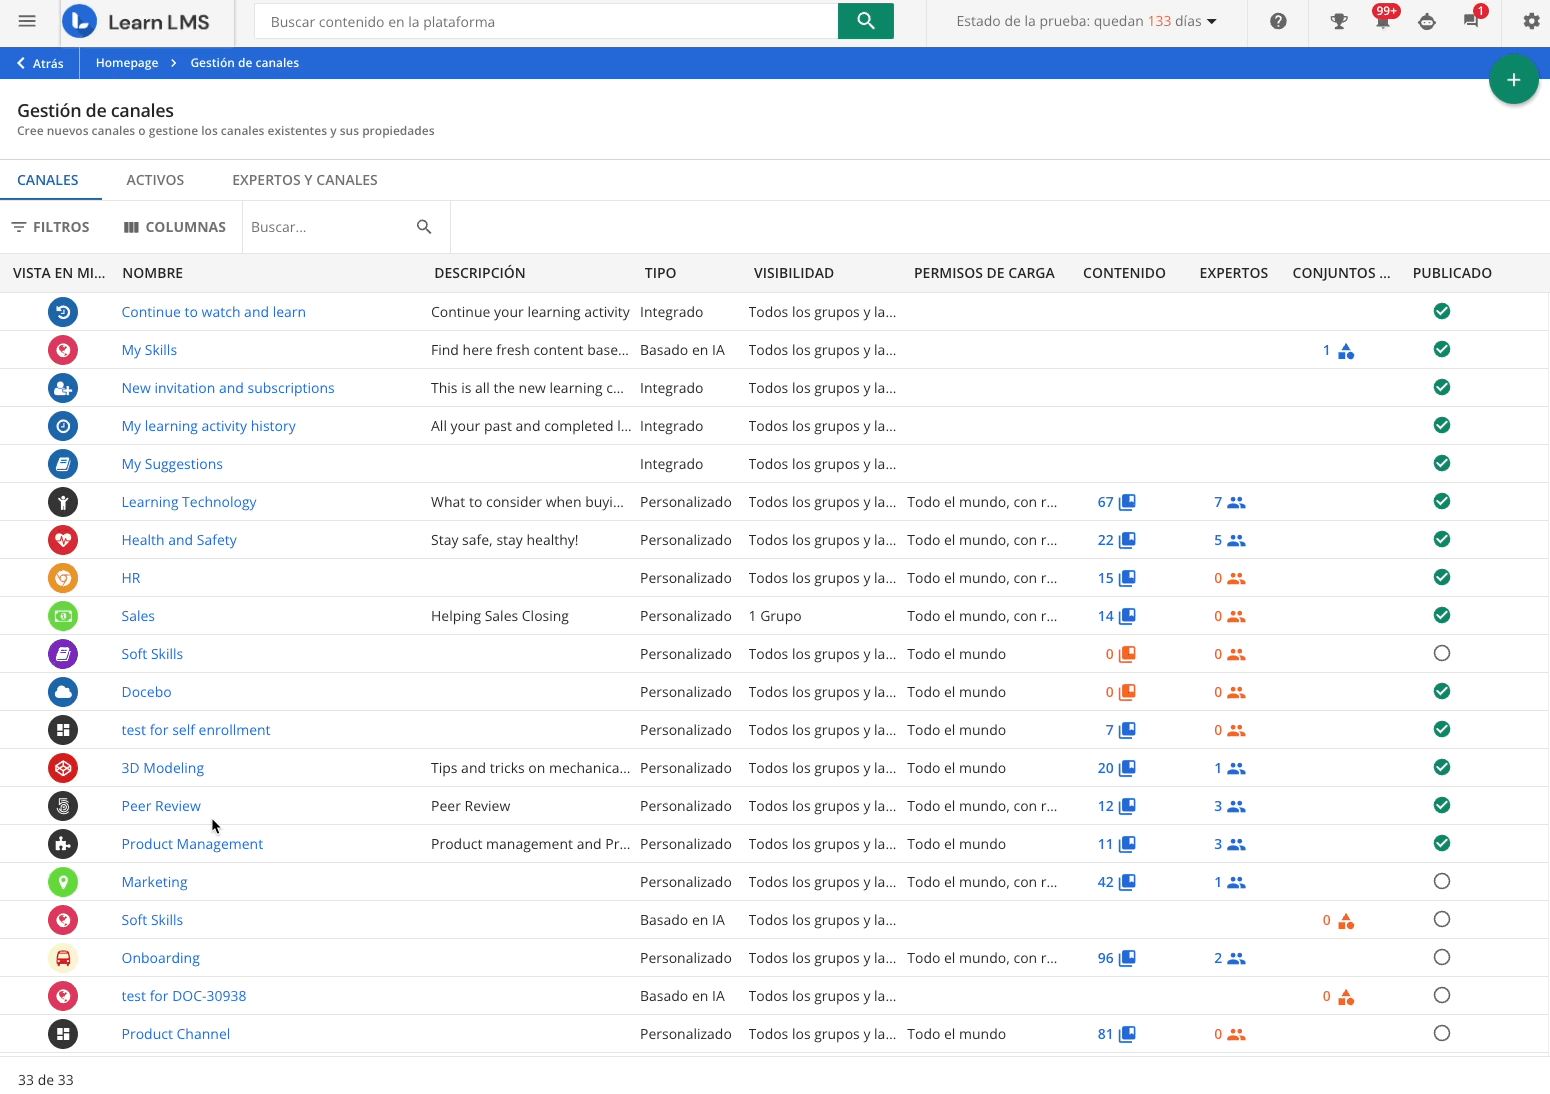Open New invitation and subscriptions channel
This screenshot has height=1094, width=1550.
tap(228, 388)
